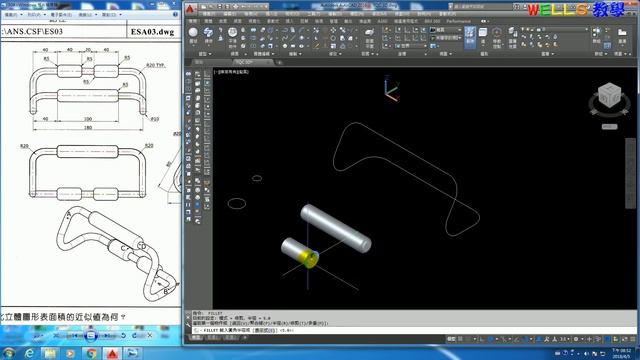Switch to the BIM 360 ribbon tab

click(x=432, y=21)
